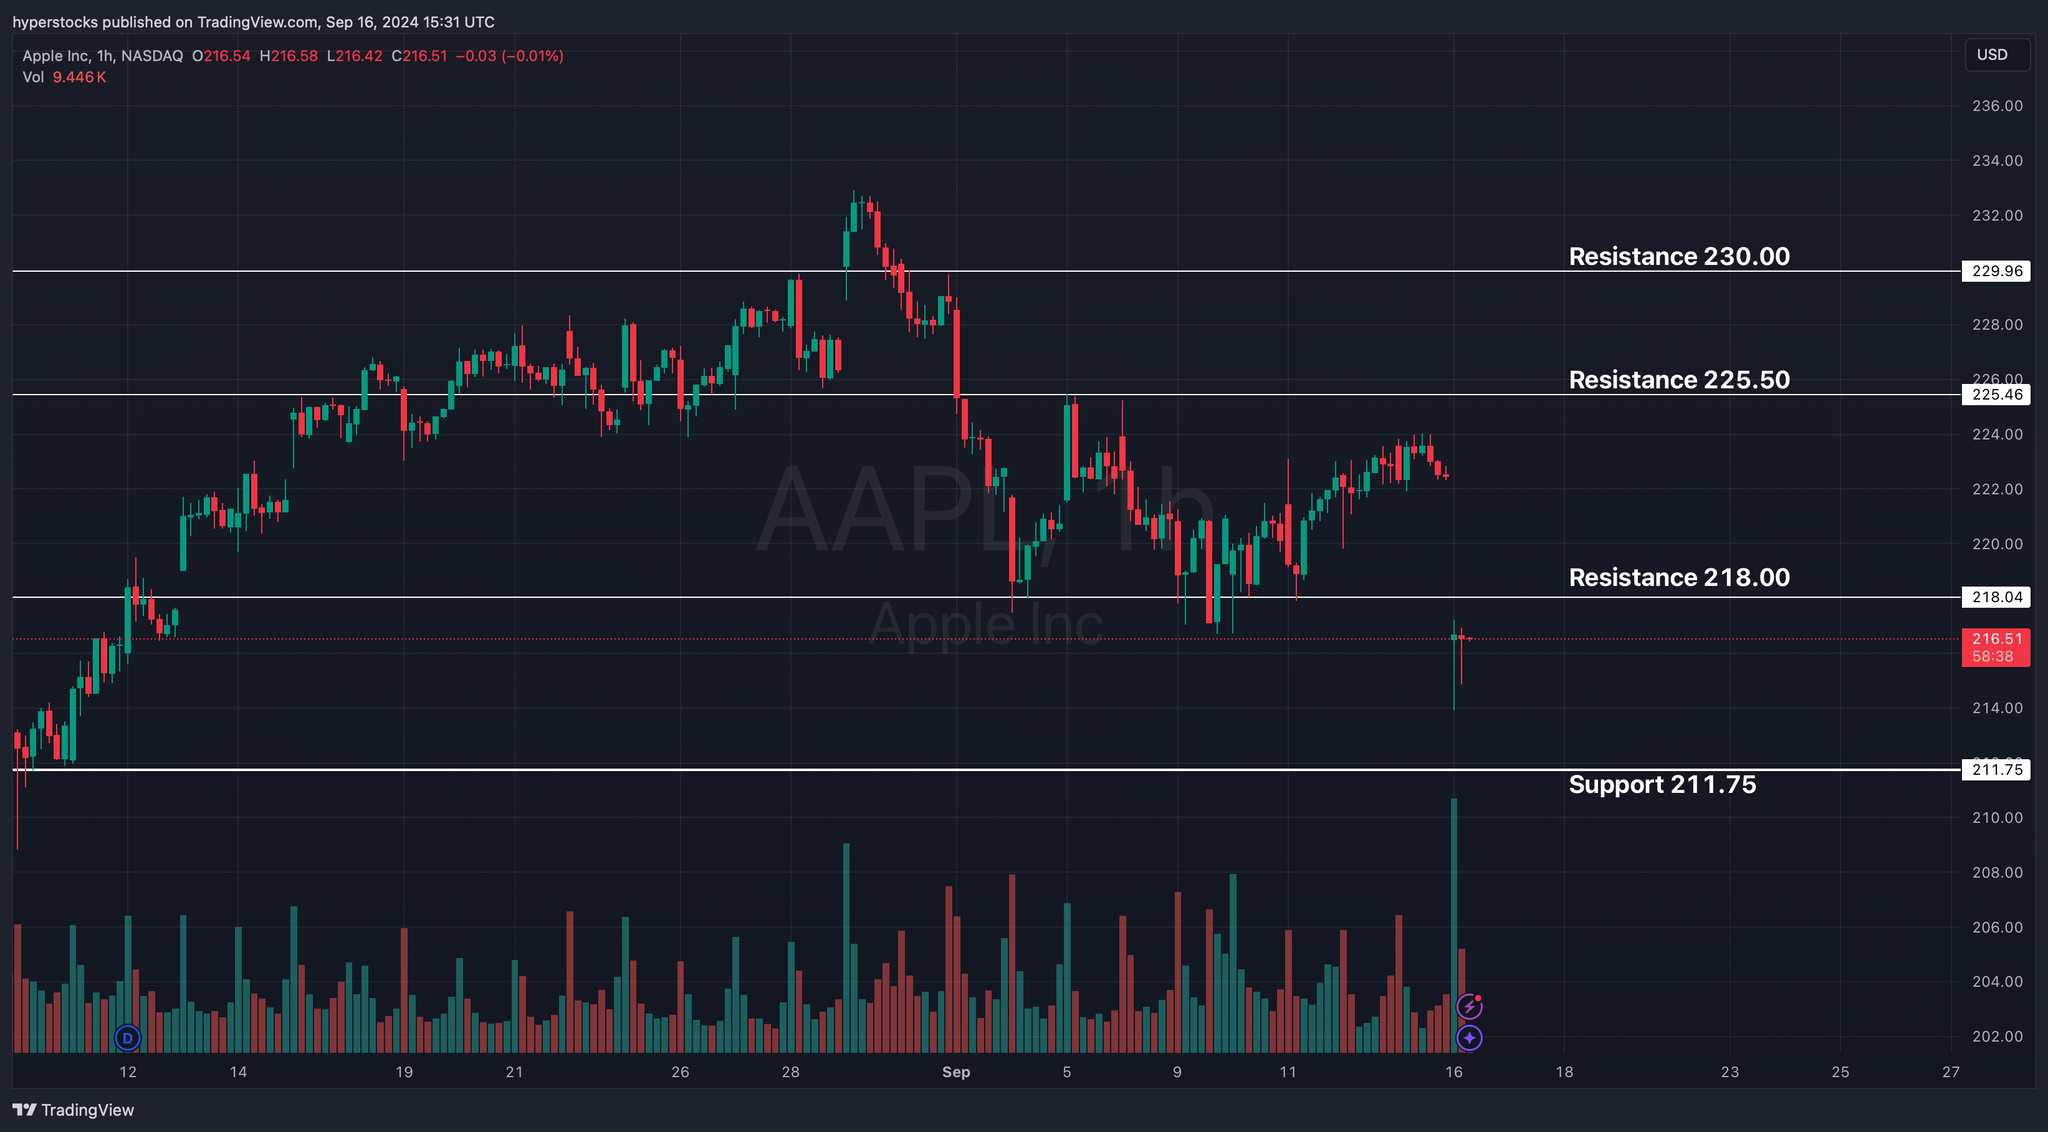This screenshot has height=1132, width=2048.
Task: Click the hyperstocks published header text
Action: click(x=253, y=22)
